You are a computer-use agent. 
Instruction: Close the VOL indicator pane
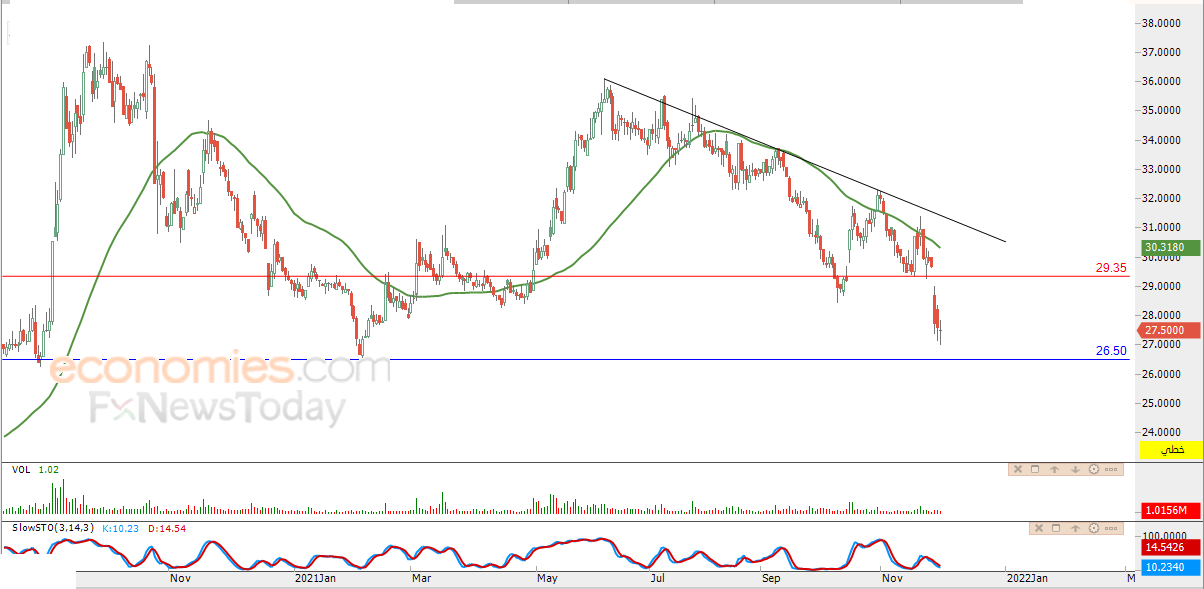point(1017,469)
